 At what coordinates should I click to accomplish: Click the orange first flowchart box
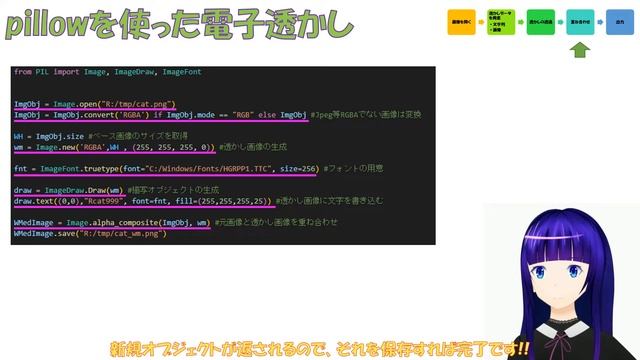tap(461, 22)
